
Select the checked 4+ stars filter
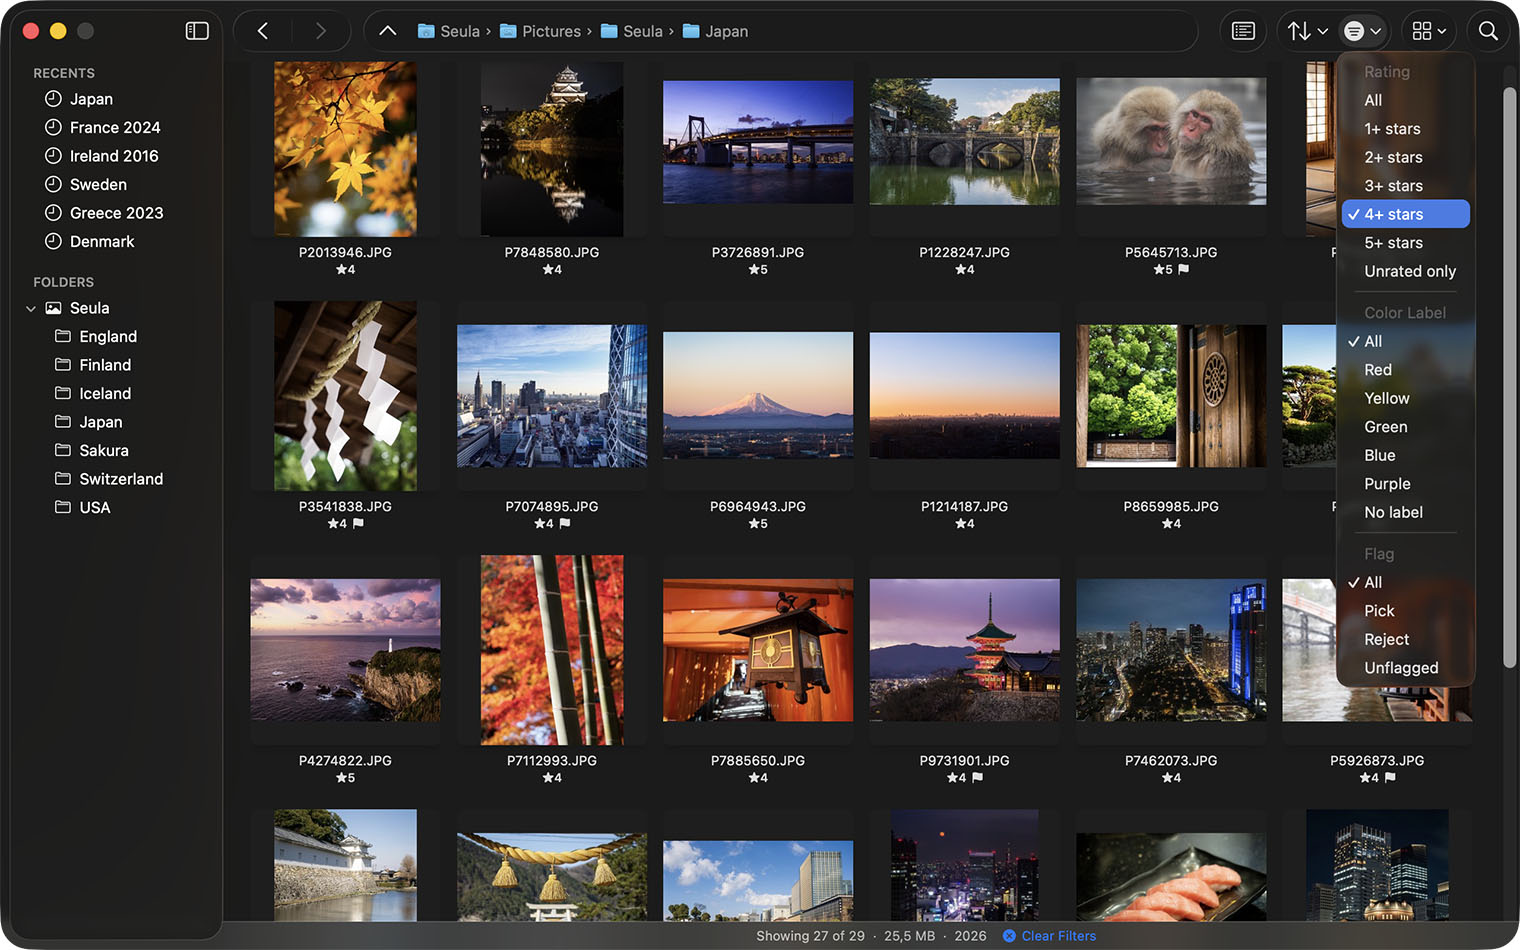tap(1405, 214)
